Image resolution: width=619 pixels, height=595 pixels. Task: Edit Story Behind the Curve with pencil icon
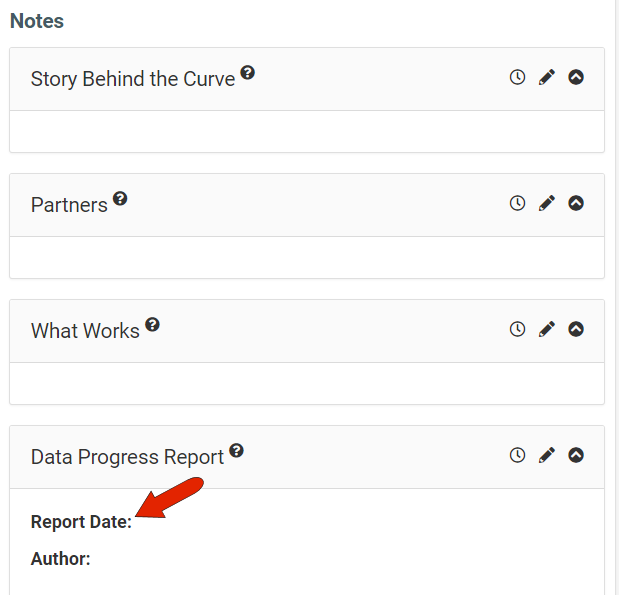(x=547, y=77)
